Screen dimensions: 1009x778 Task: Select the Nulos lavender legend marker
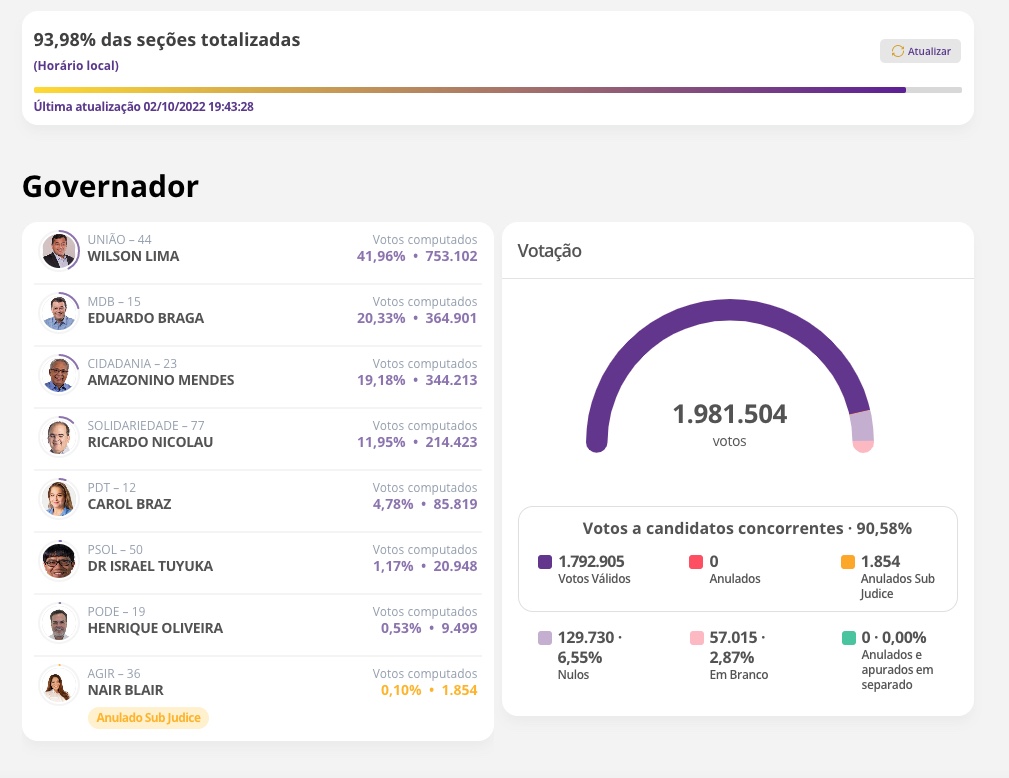coord(544,637)
